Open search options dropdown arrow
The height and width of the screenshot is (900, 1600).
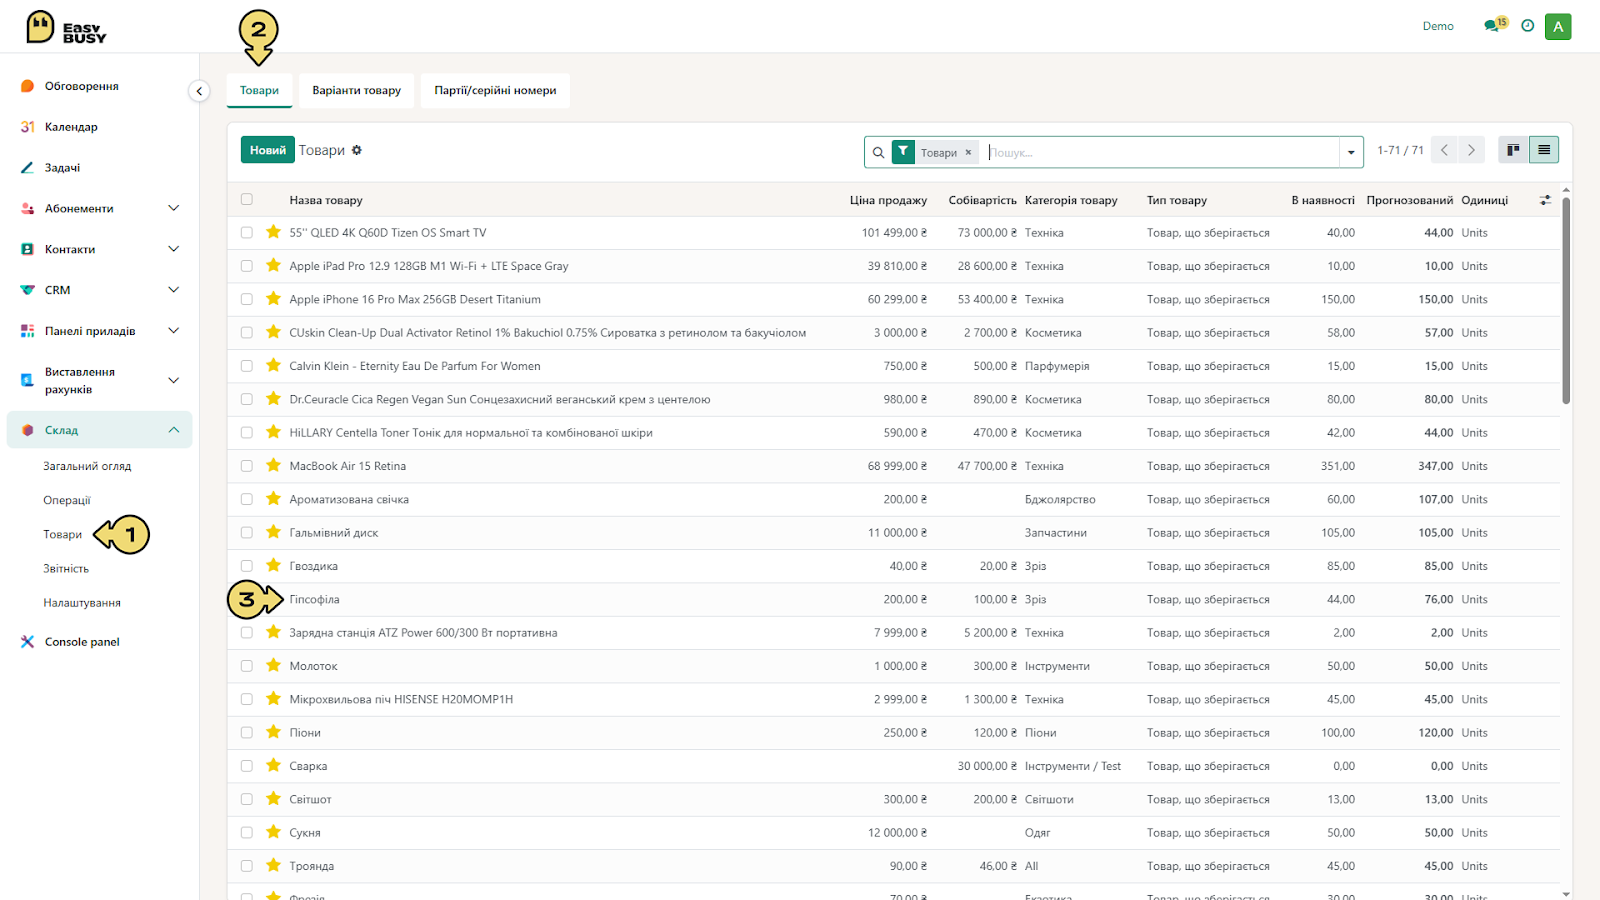1351,152
